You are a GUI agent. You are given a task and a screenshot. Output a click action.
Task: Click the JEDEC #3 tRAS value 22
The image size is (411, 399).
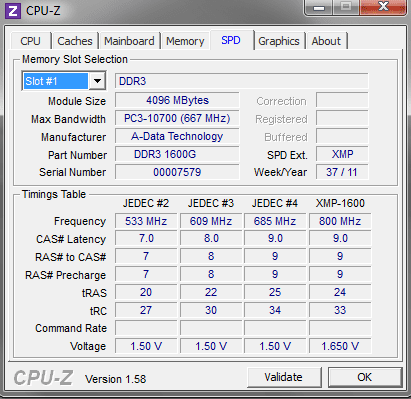(211, 293)
